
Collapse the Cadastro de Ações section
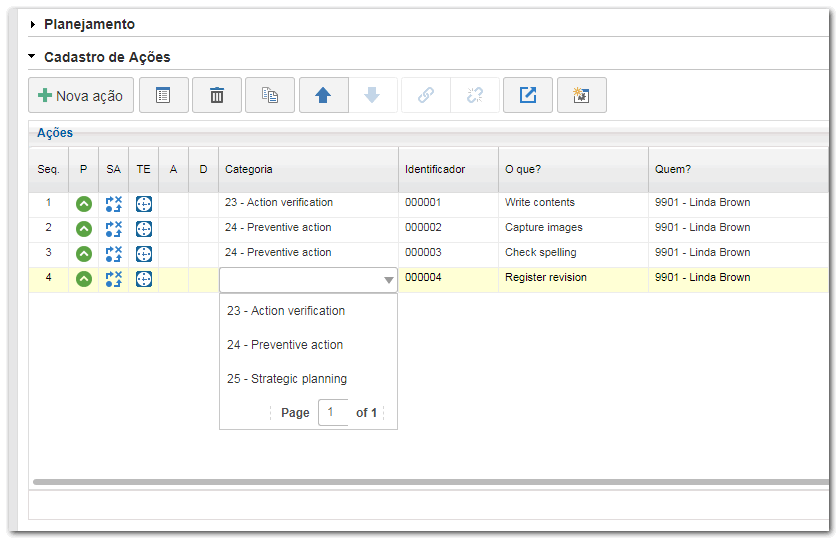[x=32, y=56]
